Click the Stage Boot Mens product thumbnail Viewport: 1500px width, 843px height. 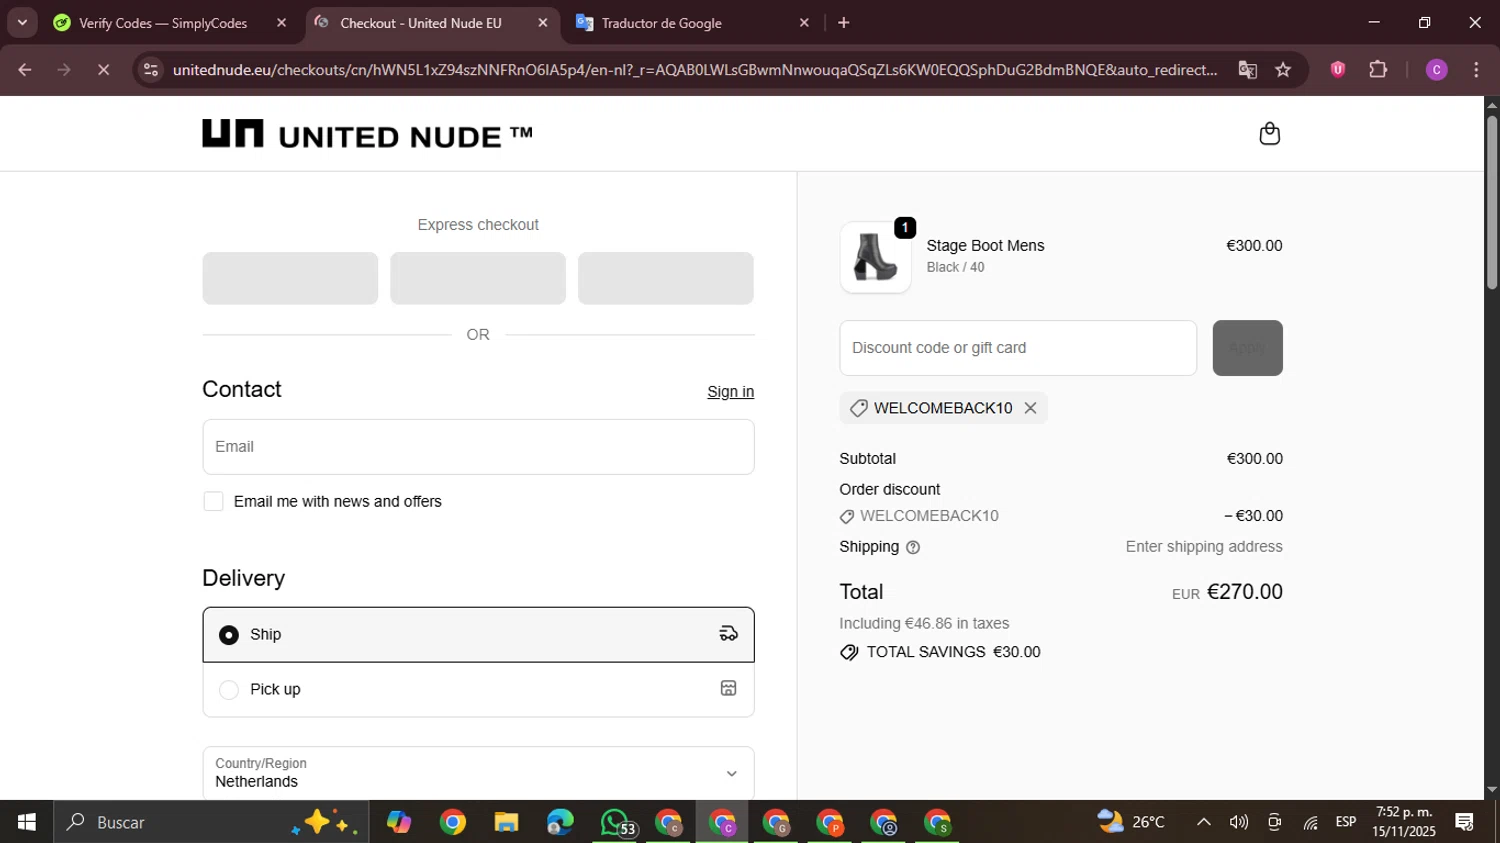point(875,258)
